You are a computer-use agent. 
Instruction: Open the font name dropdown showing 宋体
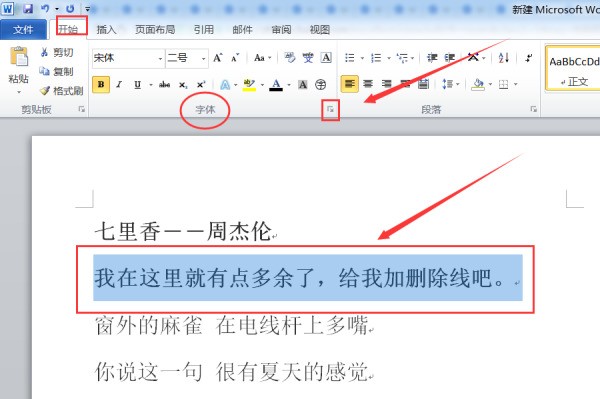click(x=160, y=59)
